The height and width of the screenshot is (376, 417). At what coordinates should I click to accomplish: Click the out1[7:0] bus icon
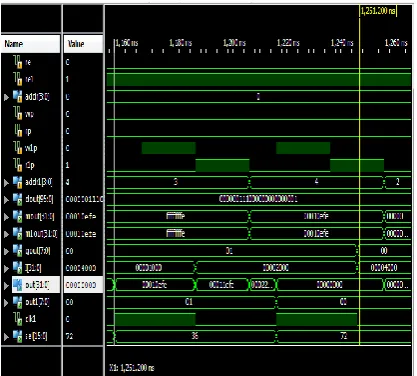coord(18,302)
